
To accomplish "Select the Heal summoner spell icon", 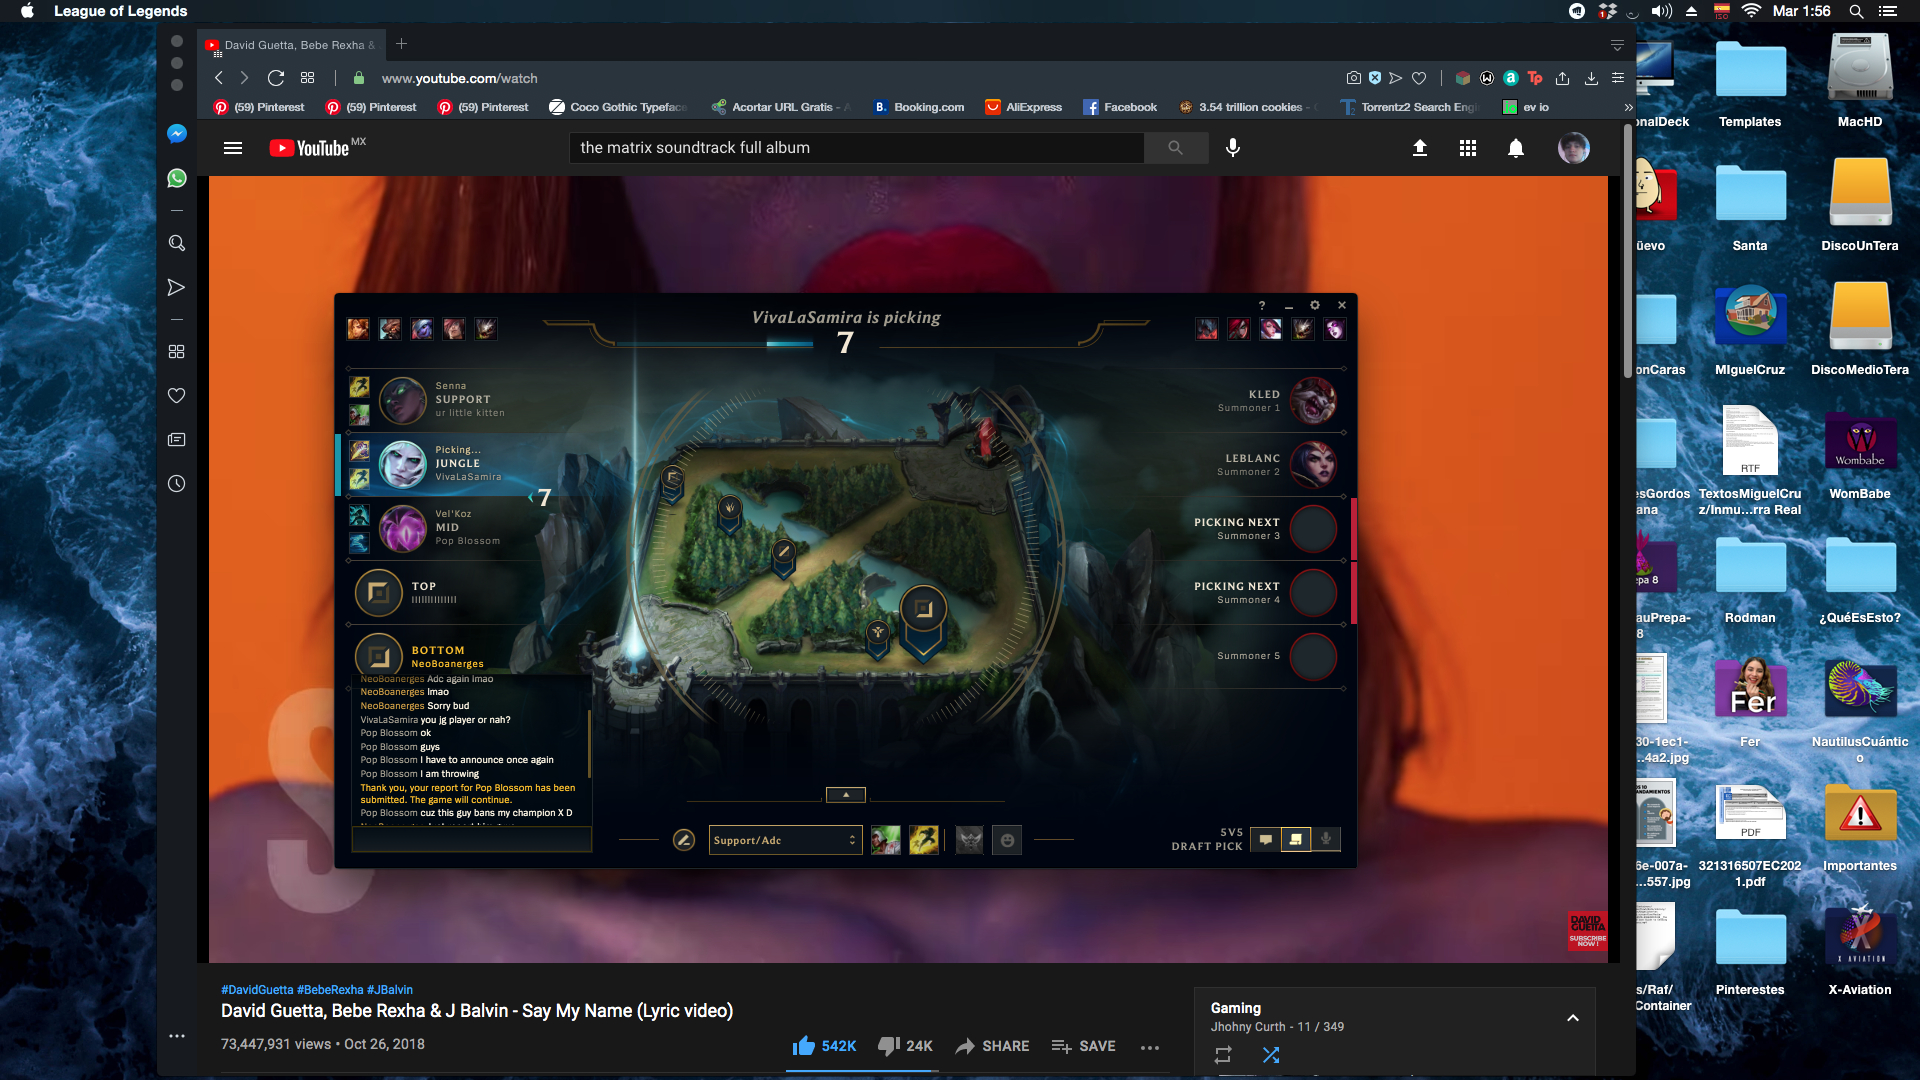I will (x=885, y=841).
